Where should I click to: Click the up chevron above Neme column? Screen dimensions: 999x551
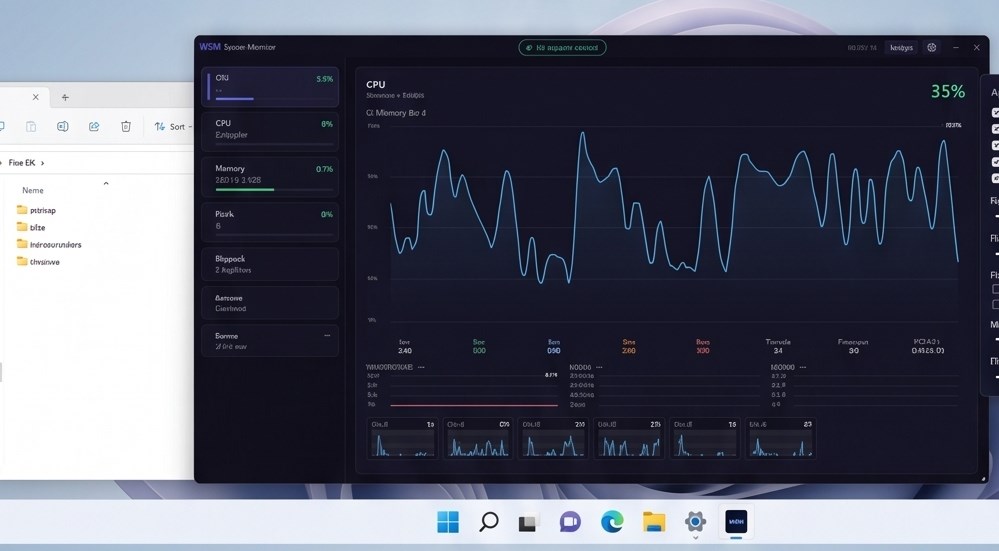[x=106, y=183]
